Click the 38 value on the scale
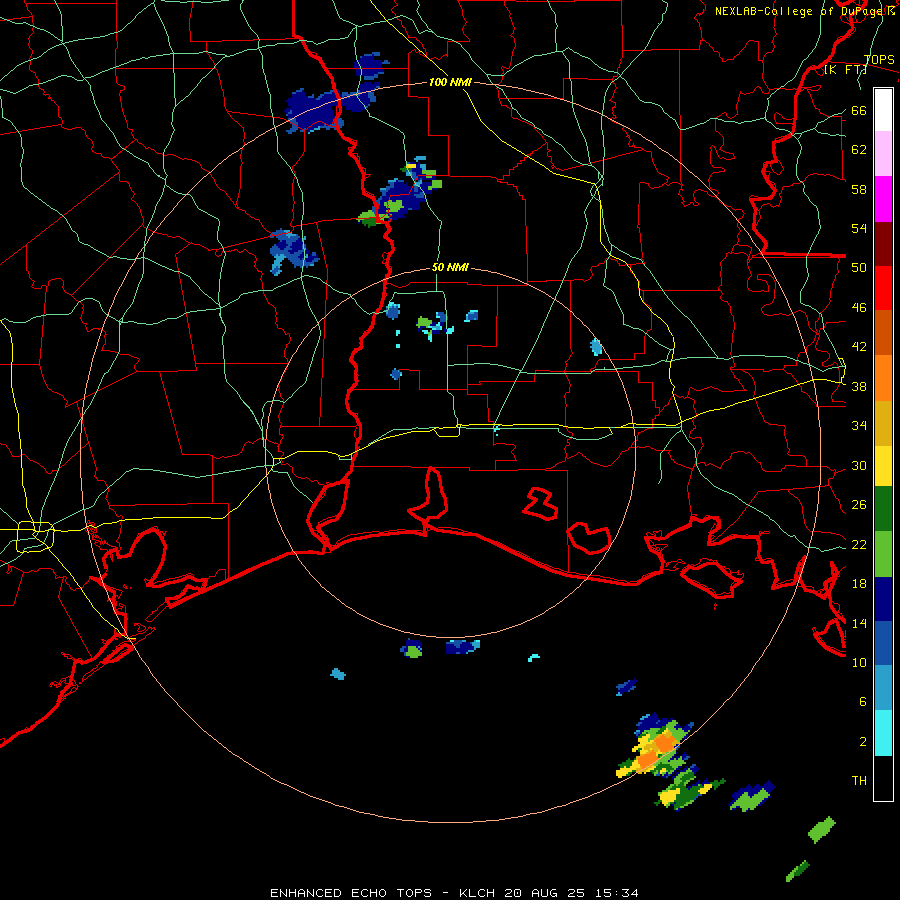 (x=859, y=386)
